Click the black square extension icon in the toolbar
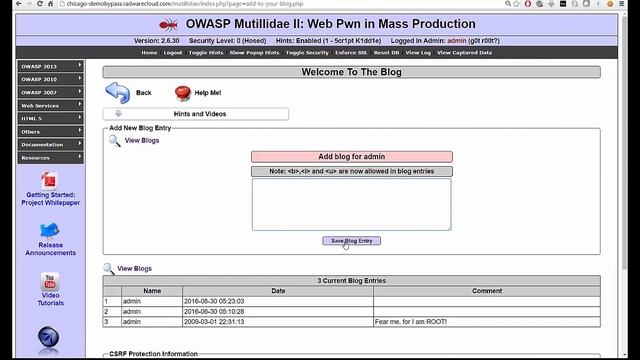Screen dimensions: 640x360 coord(563,4)
